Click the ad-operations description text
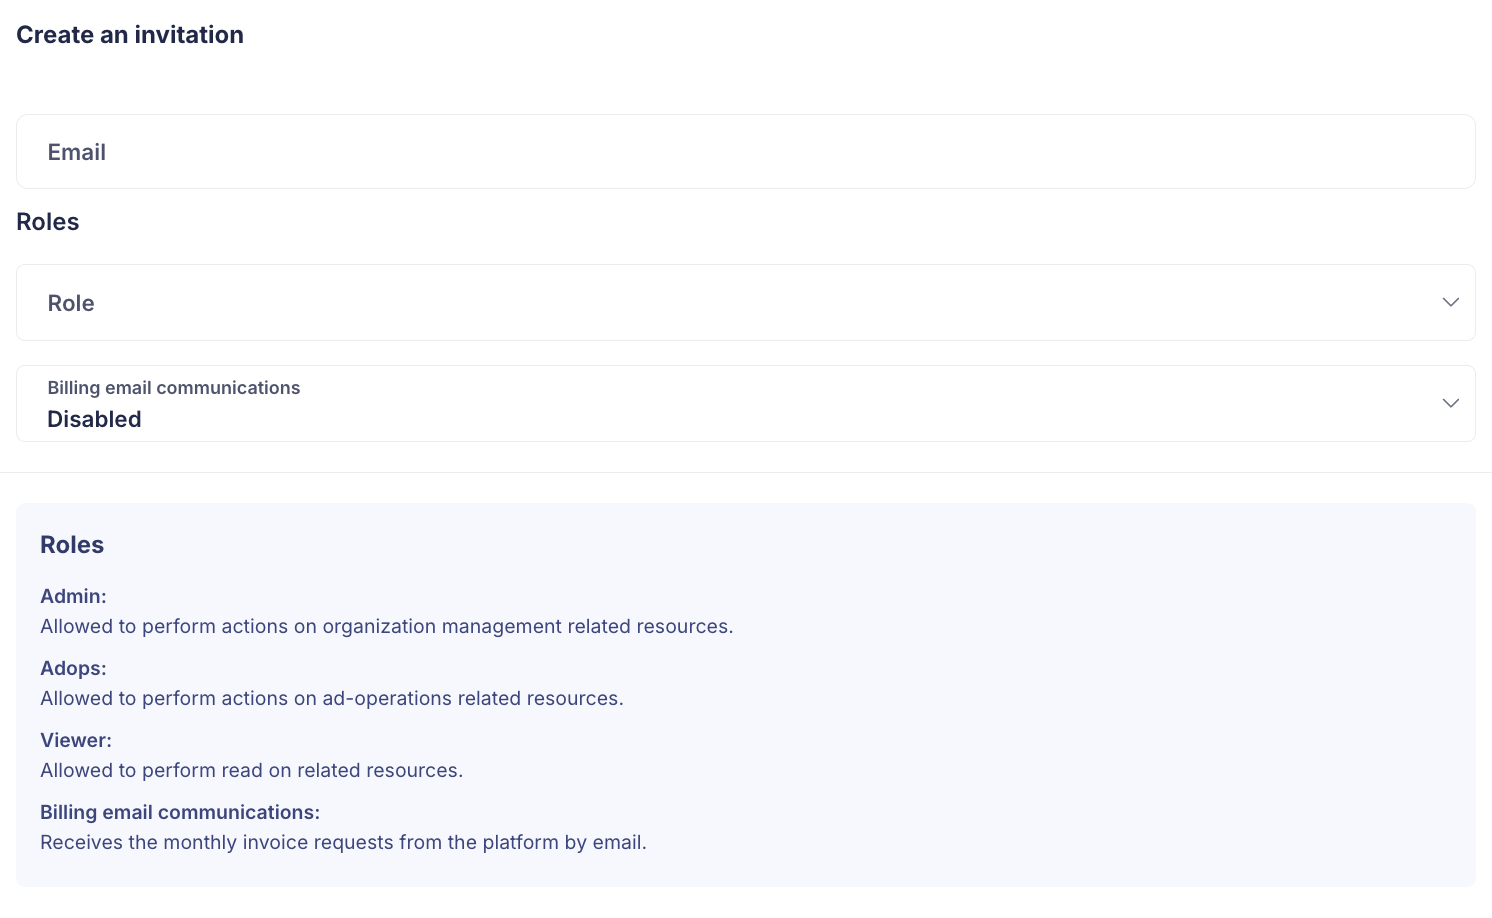Image resolution: width=1492 pixels, height=918 pixels. click(x=331, y=698)
